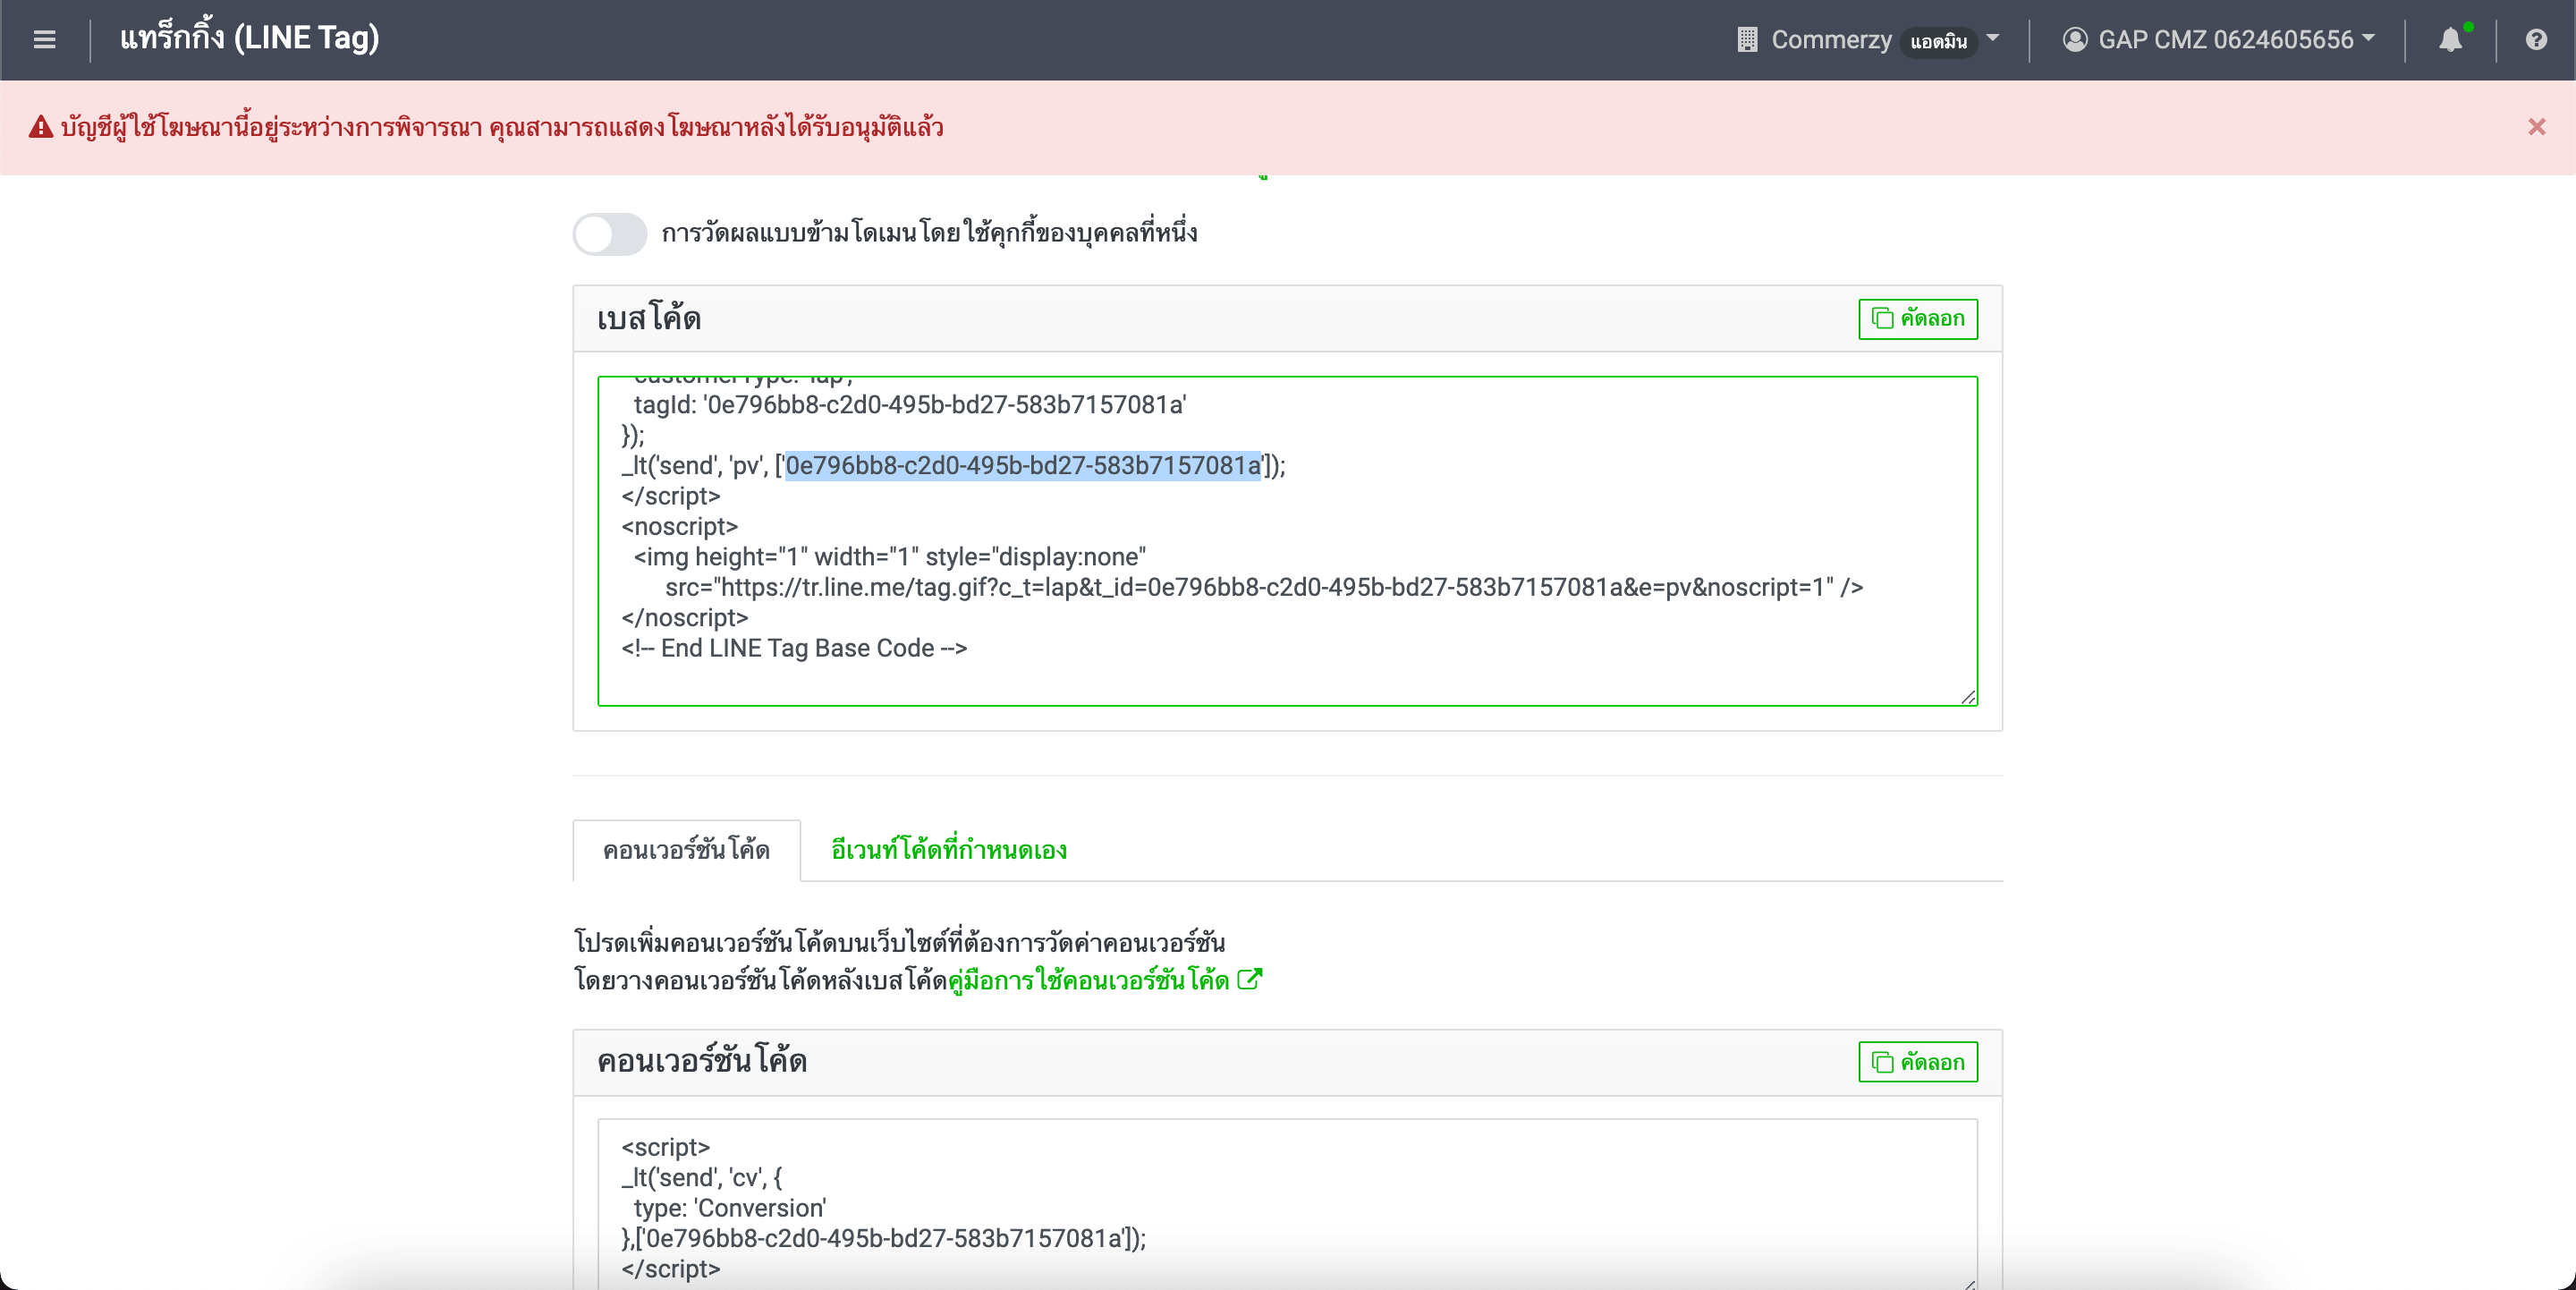
Task: Toggle cross-domain first-party cookie measurement
Action: 610,234
